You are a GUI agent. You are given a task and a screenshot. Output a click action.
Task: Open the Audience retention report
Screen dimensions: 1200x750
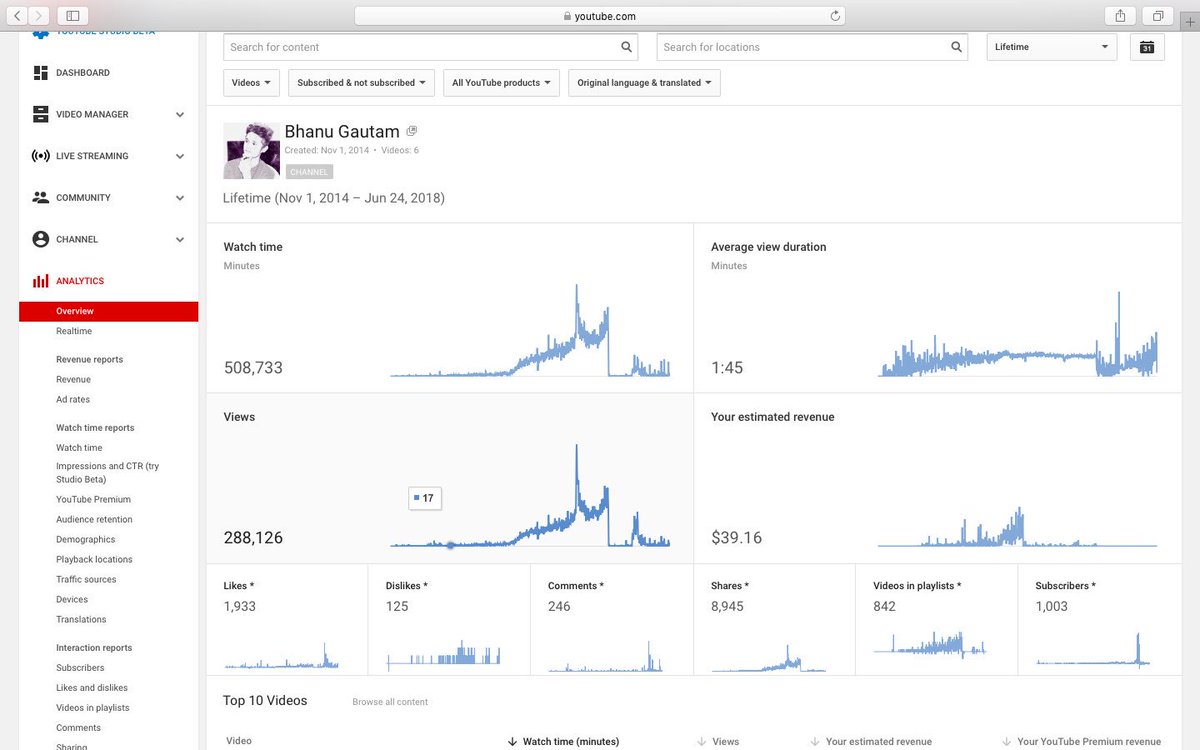point(94,520)
